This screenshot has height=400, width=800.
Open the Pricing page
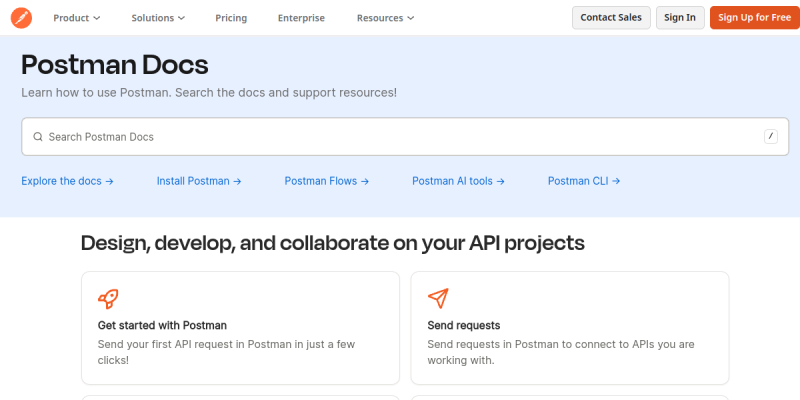click(231, 18)
